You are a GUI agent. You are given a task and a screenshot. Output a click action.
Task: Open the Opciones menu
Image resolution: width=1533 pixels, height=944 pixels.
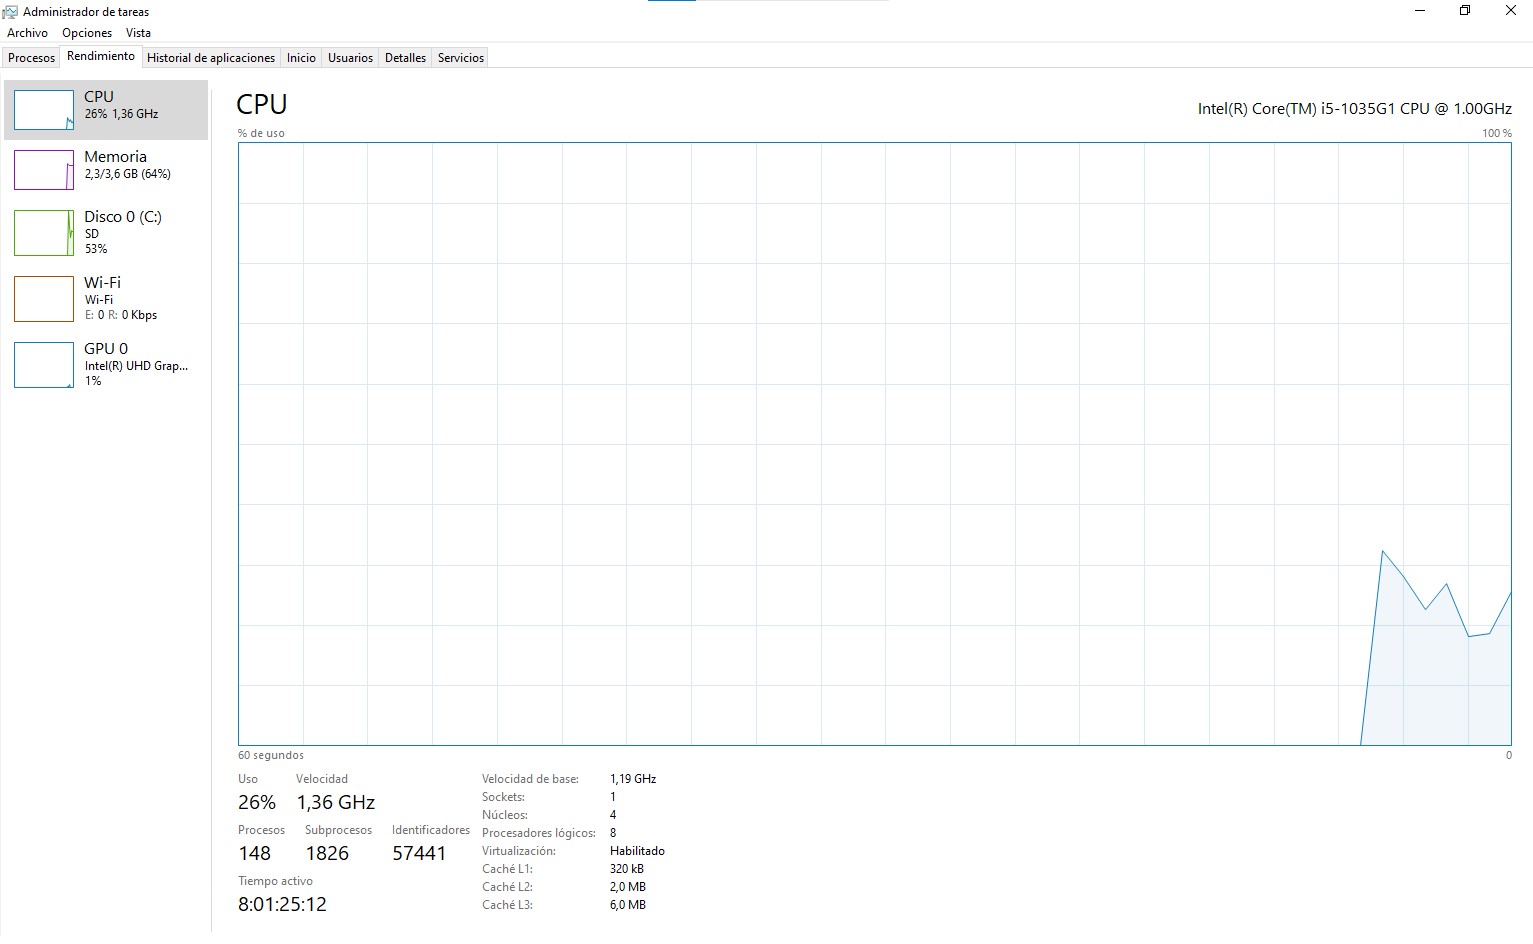(87, 33)
